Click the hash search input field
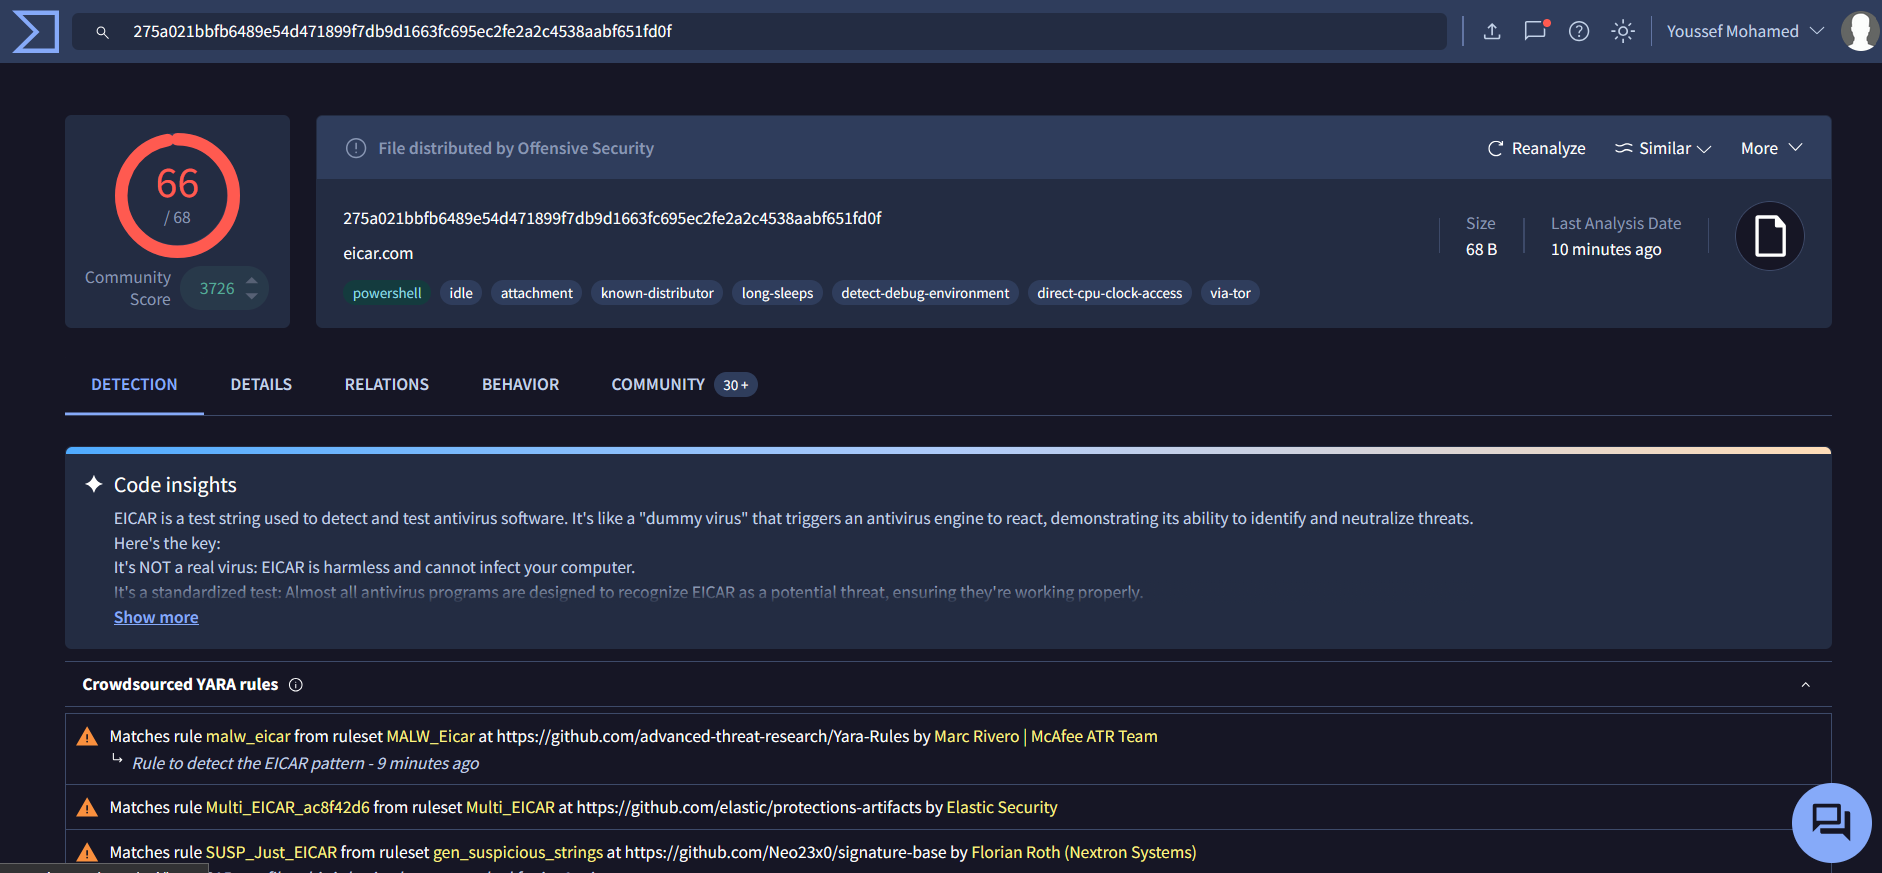Image resolution: width=1882 pixels, height=873 pixels. (x=760, y=31)
